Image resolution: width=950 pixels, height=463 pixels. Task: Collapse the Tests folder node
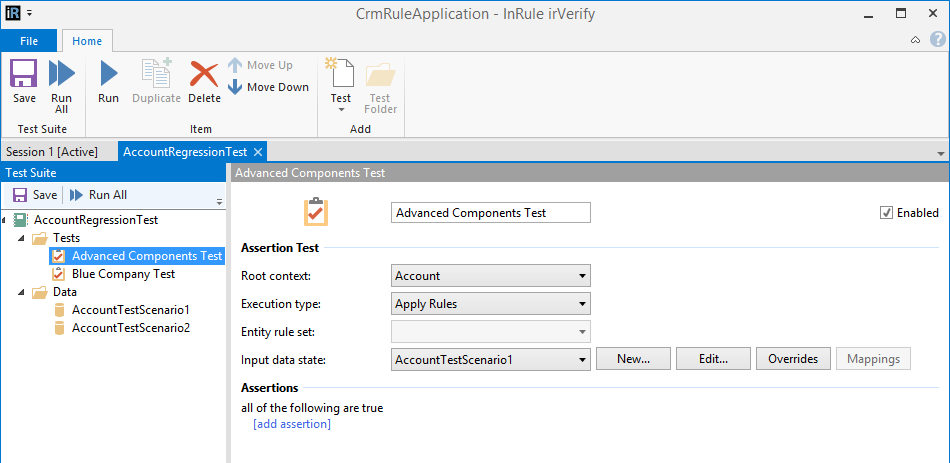(x=21, y=238)
